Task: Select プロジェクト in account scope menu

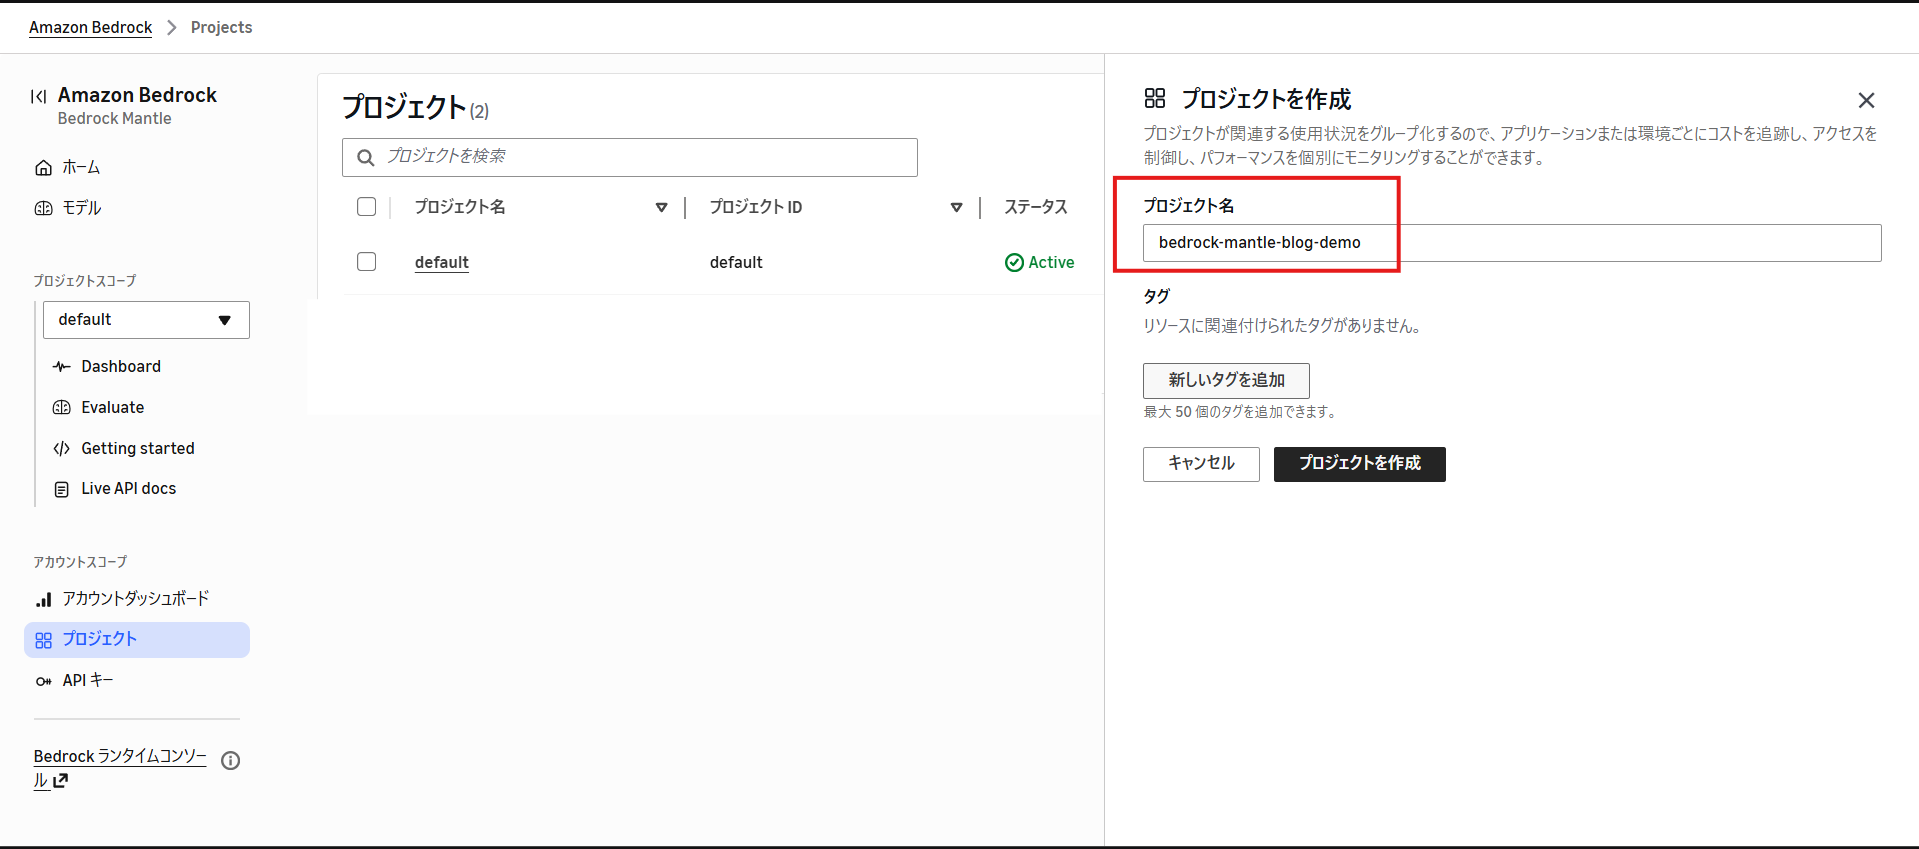Action: point(137,640)
